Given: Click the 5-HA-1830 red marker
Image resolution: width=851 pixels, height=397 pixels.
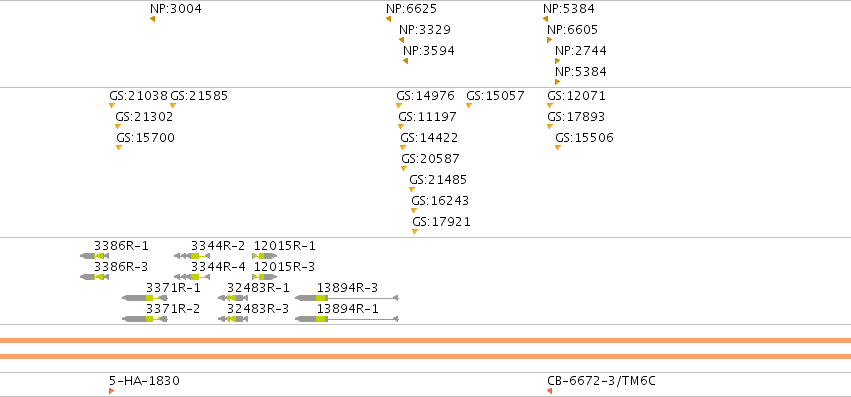Looking at the screenshot, I should click(x=112, y=391).
